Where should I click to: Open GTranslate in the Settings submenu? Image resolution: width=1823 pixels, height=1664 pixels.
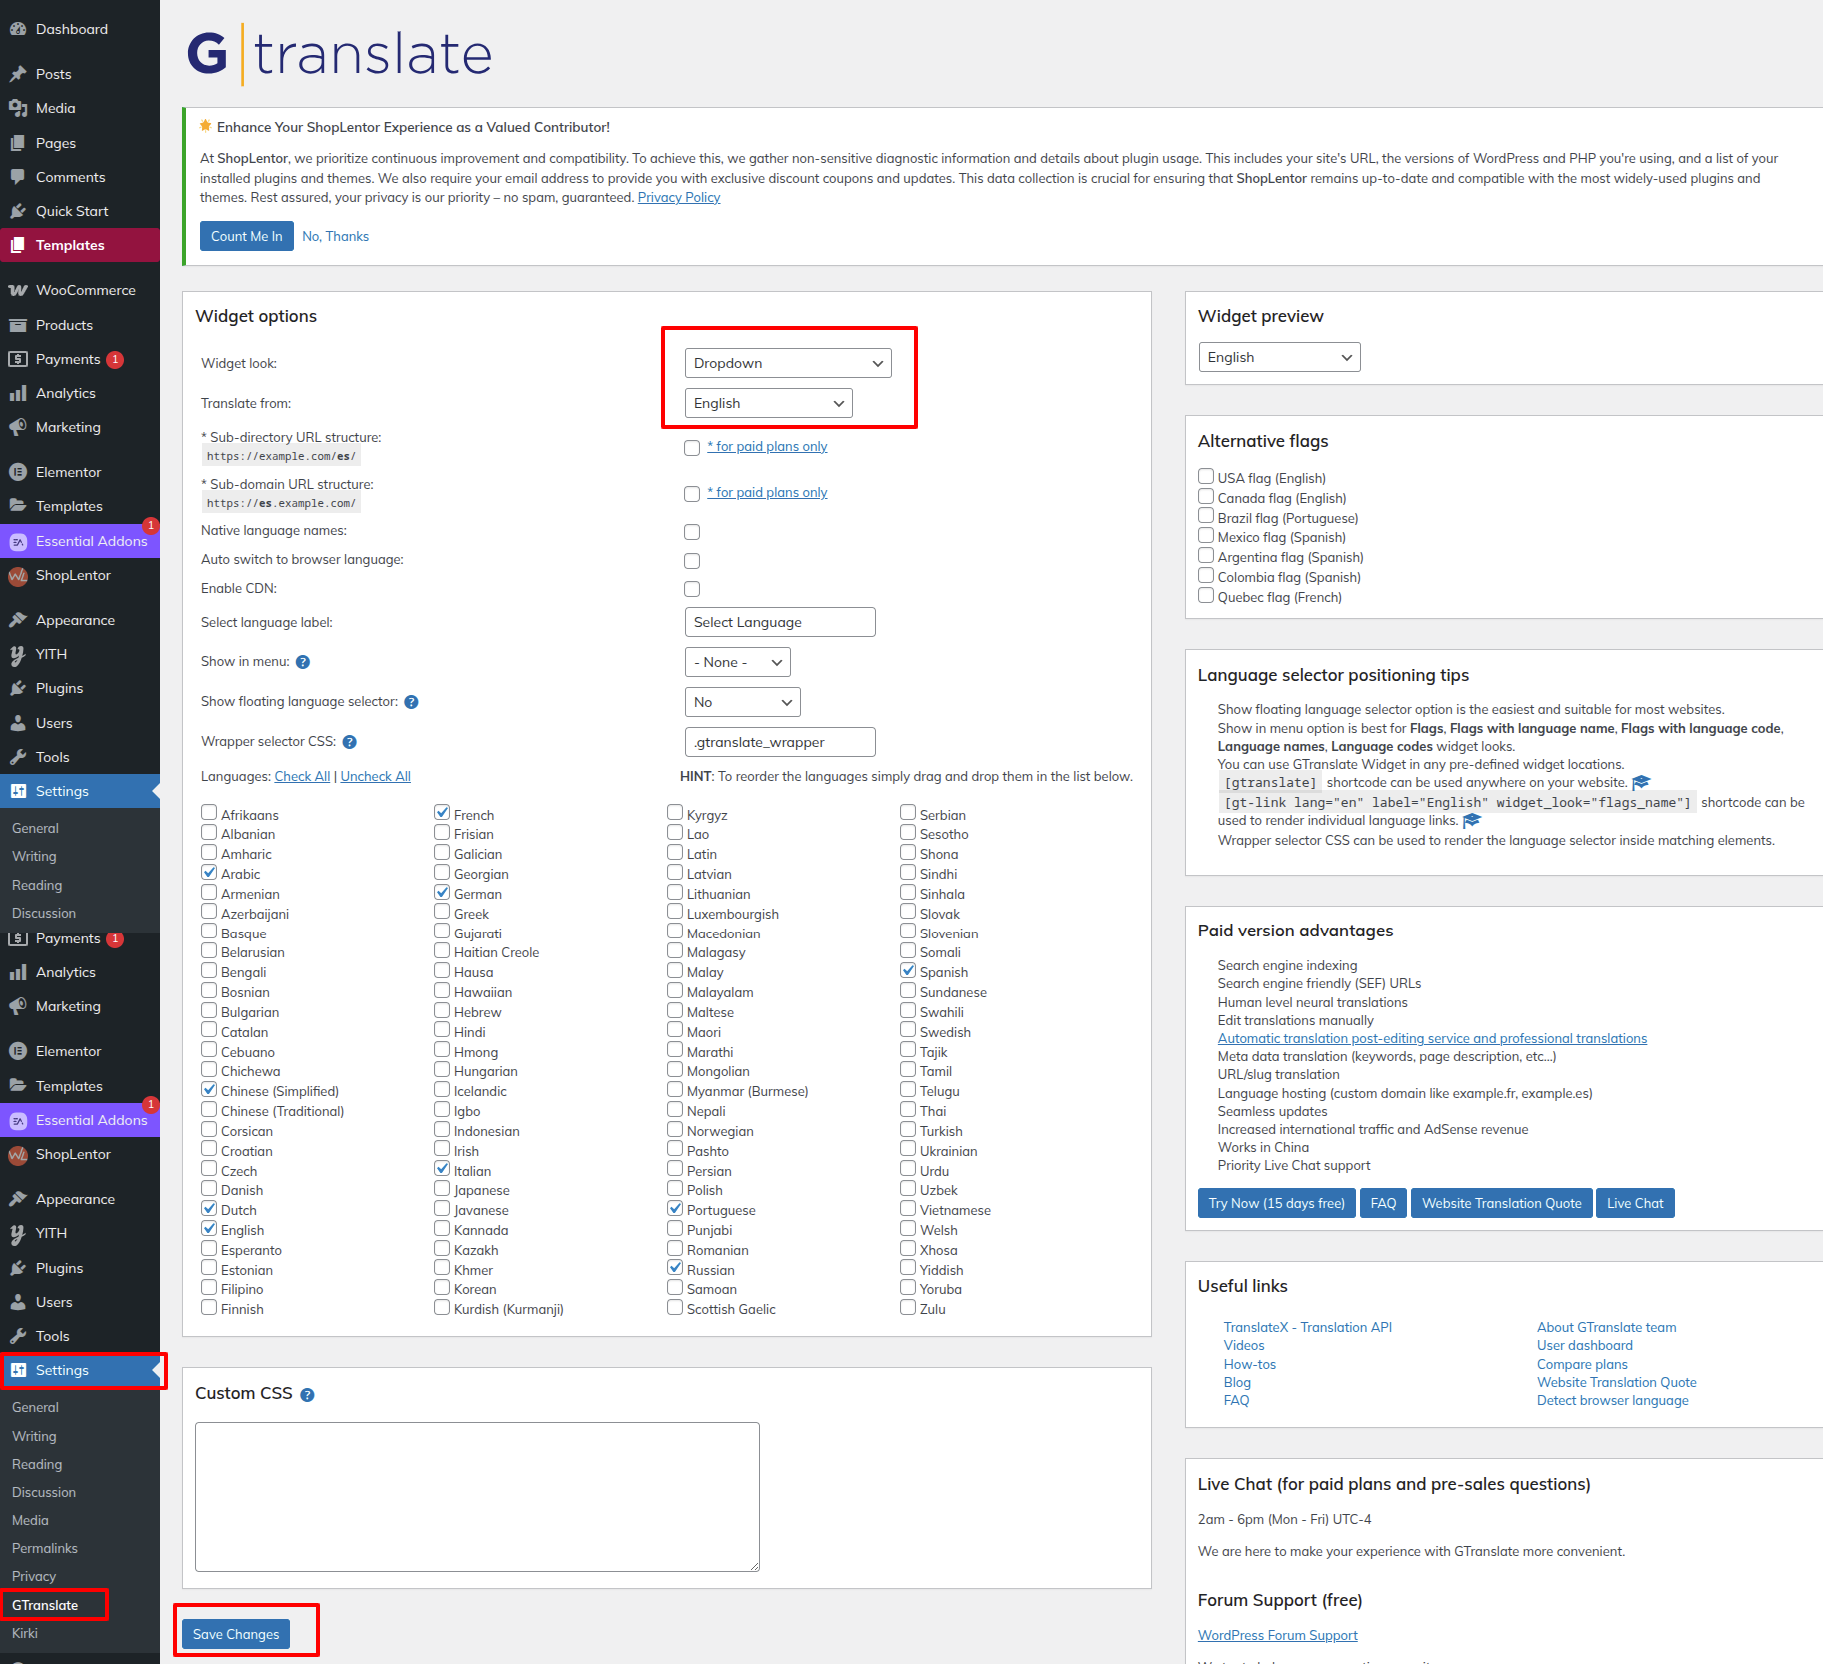click(x=45, y=1605)
